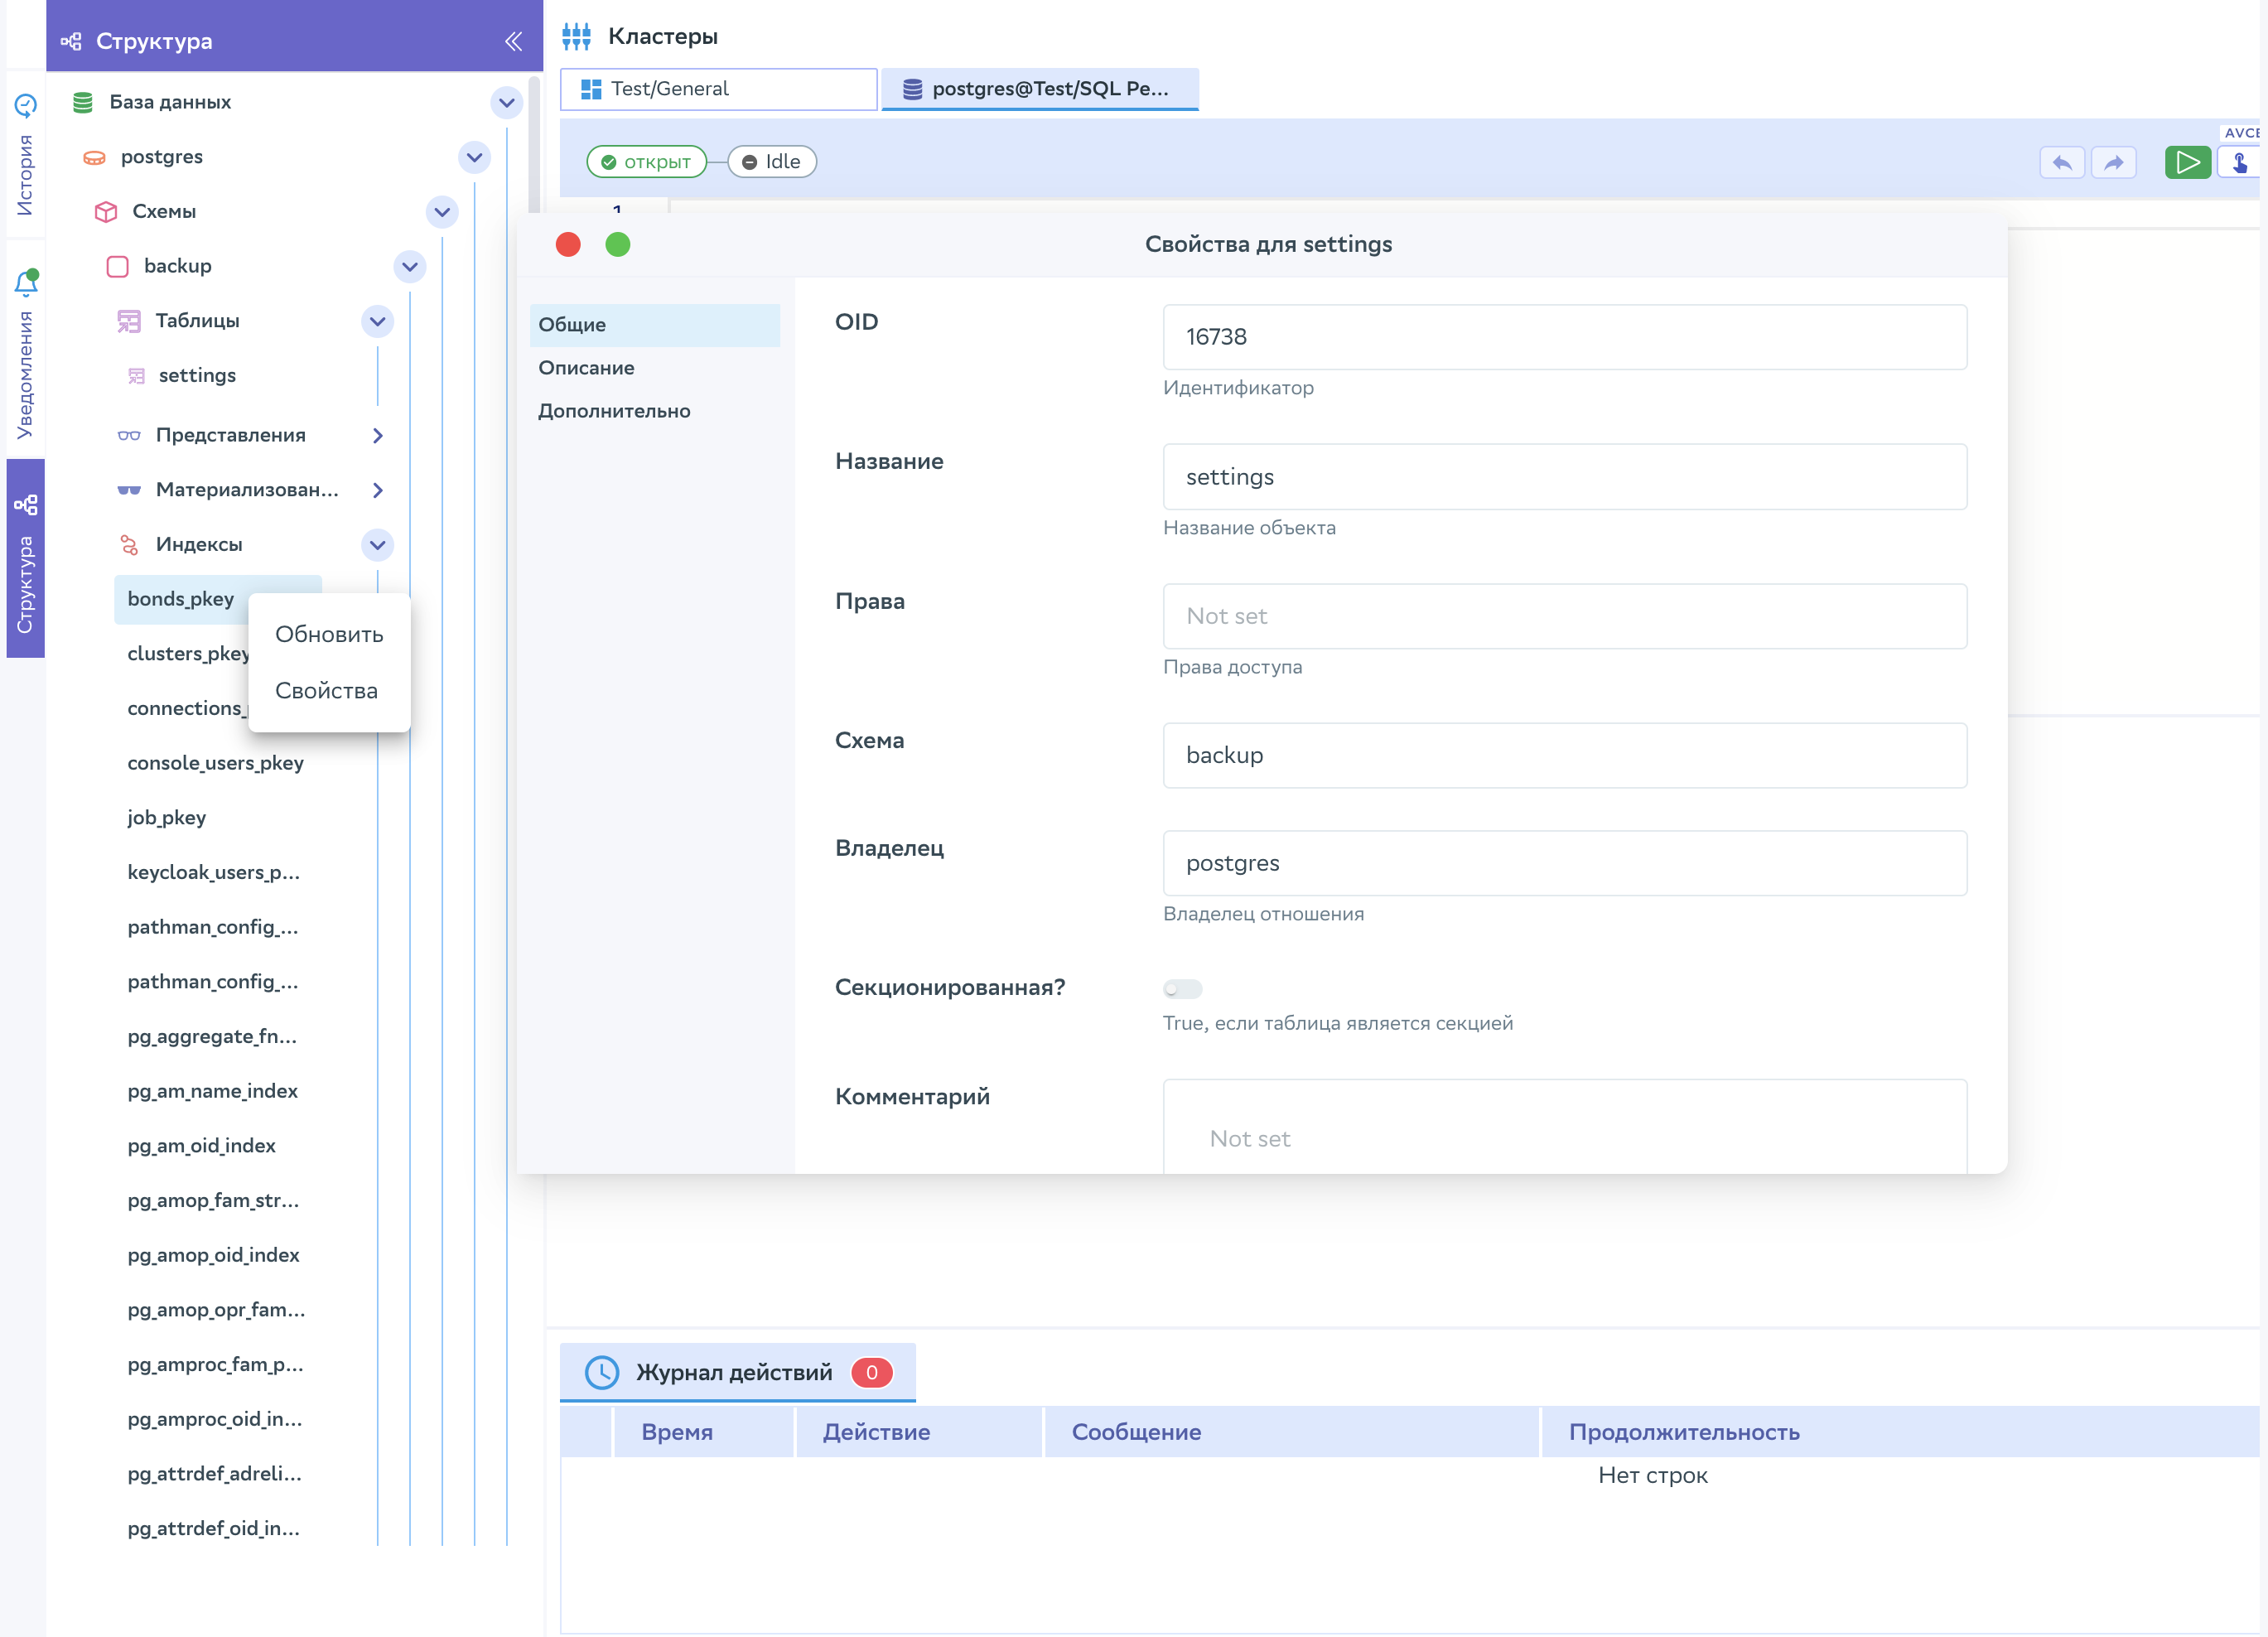Expand the Представления tree node

(377, 435)
